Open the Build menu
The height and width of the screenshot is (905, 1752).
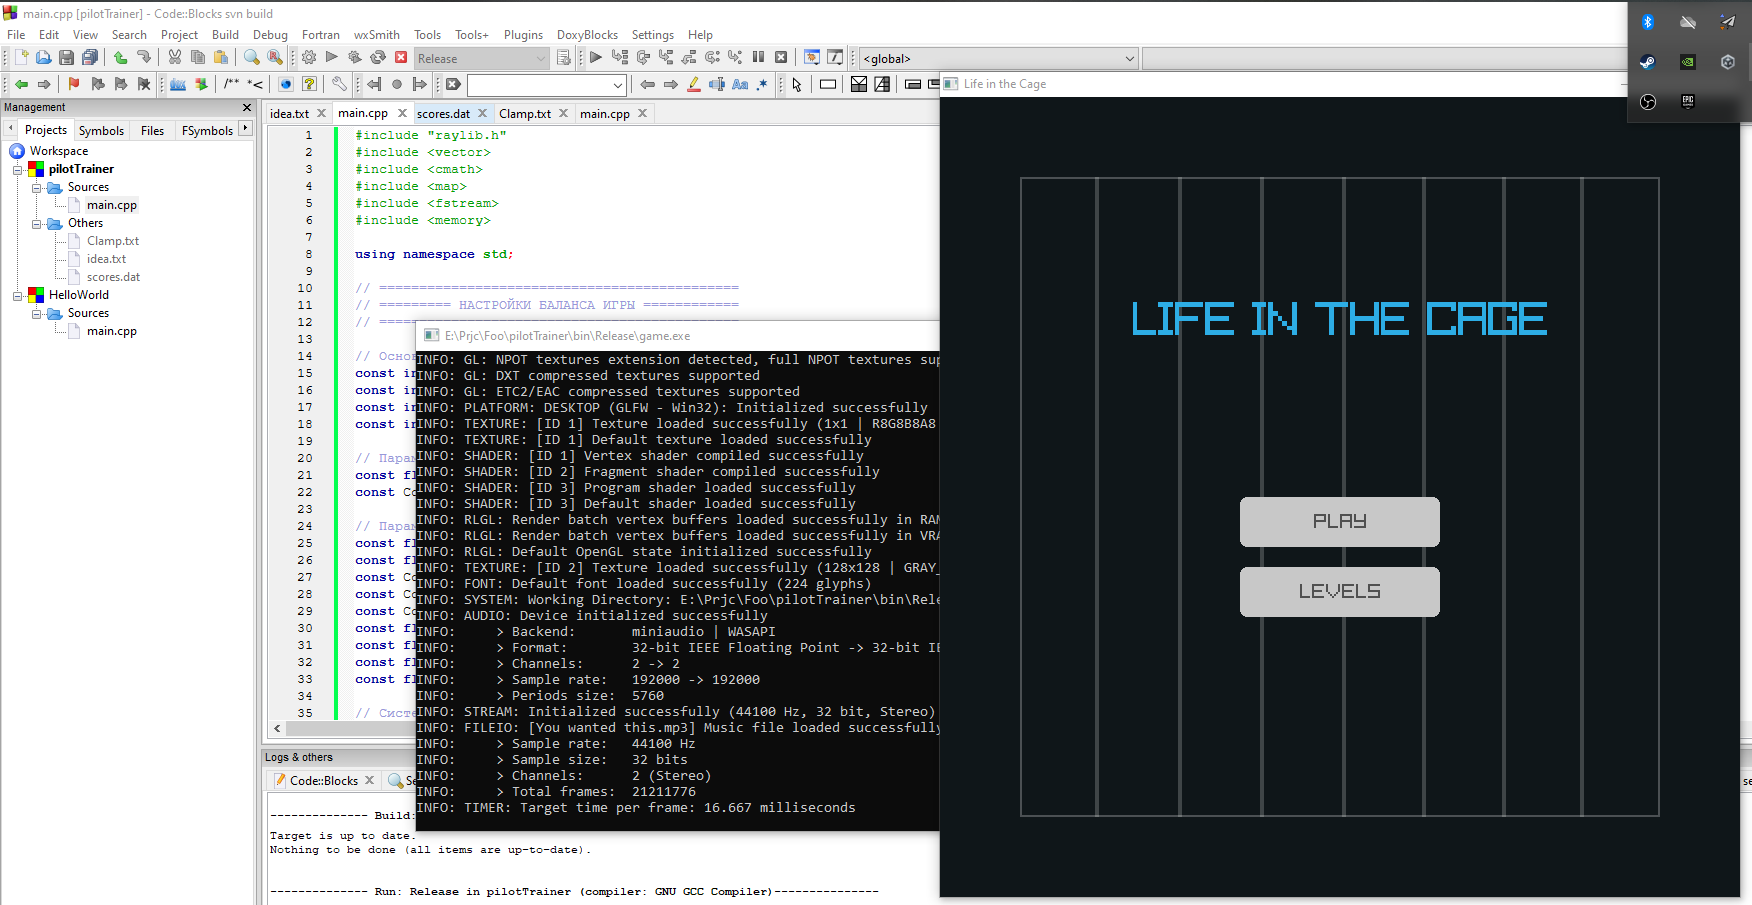[225, 34]
